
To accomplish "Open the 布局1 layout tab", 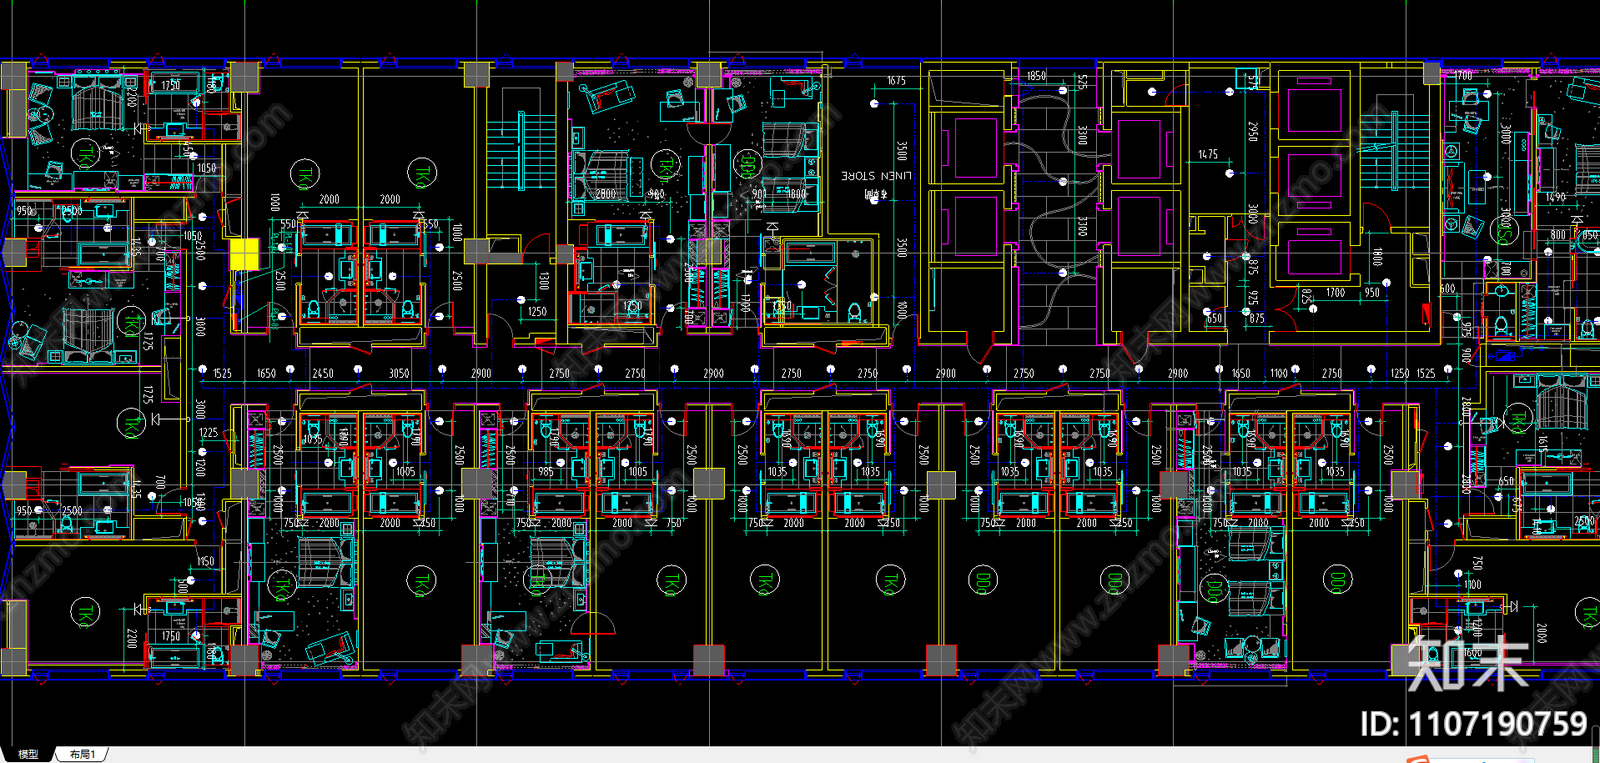I will [x=82, y=754].
